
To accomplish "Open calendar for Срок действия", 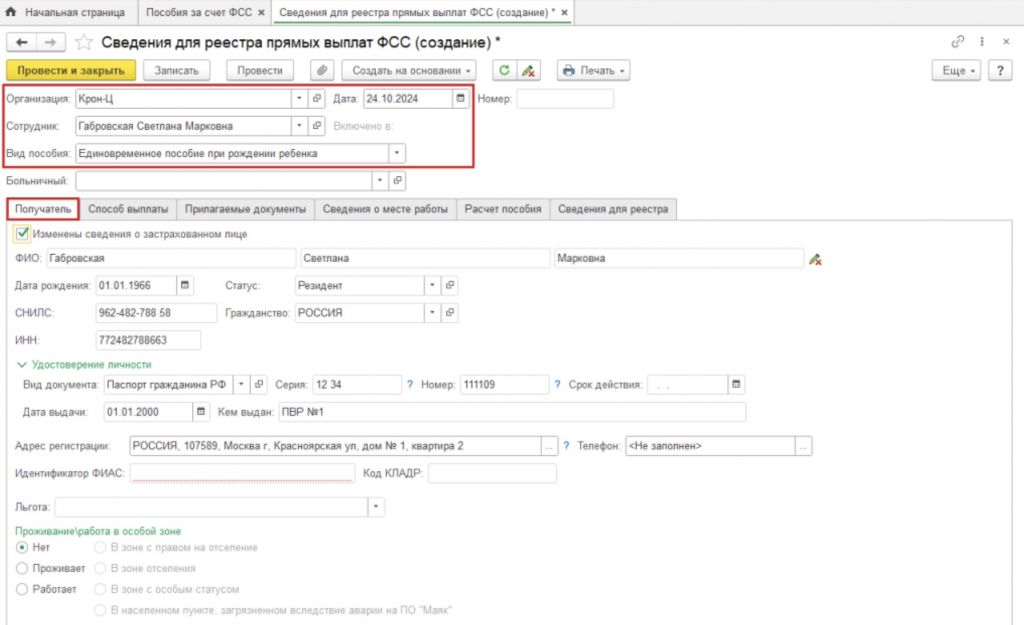I will click(x=736, y=385).
